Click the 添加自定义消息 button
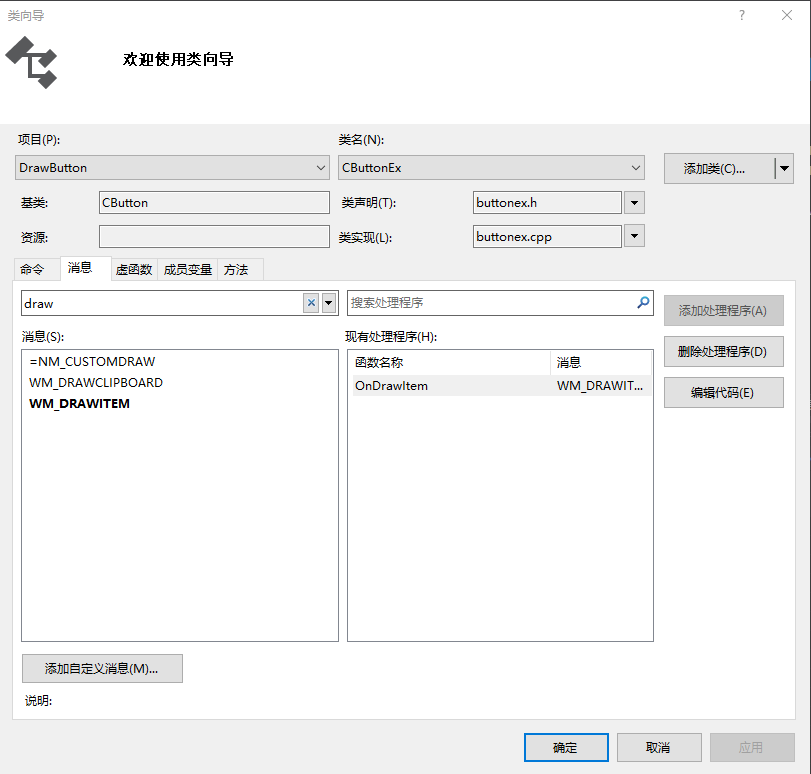The height and width of the screenshot is (774, 811). click(101, 668)
